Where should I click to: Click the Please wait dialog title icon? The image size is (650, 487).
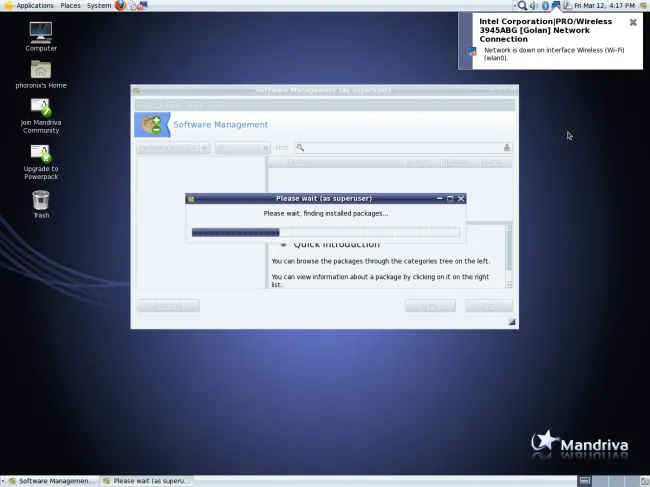[x=191, y=199]
